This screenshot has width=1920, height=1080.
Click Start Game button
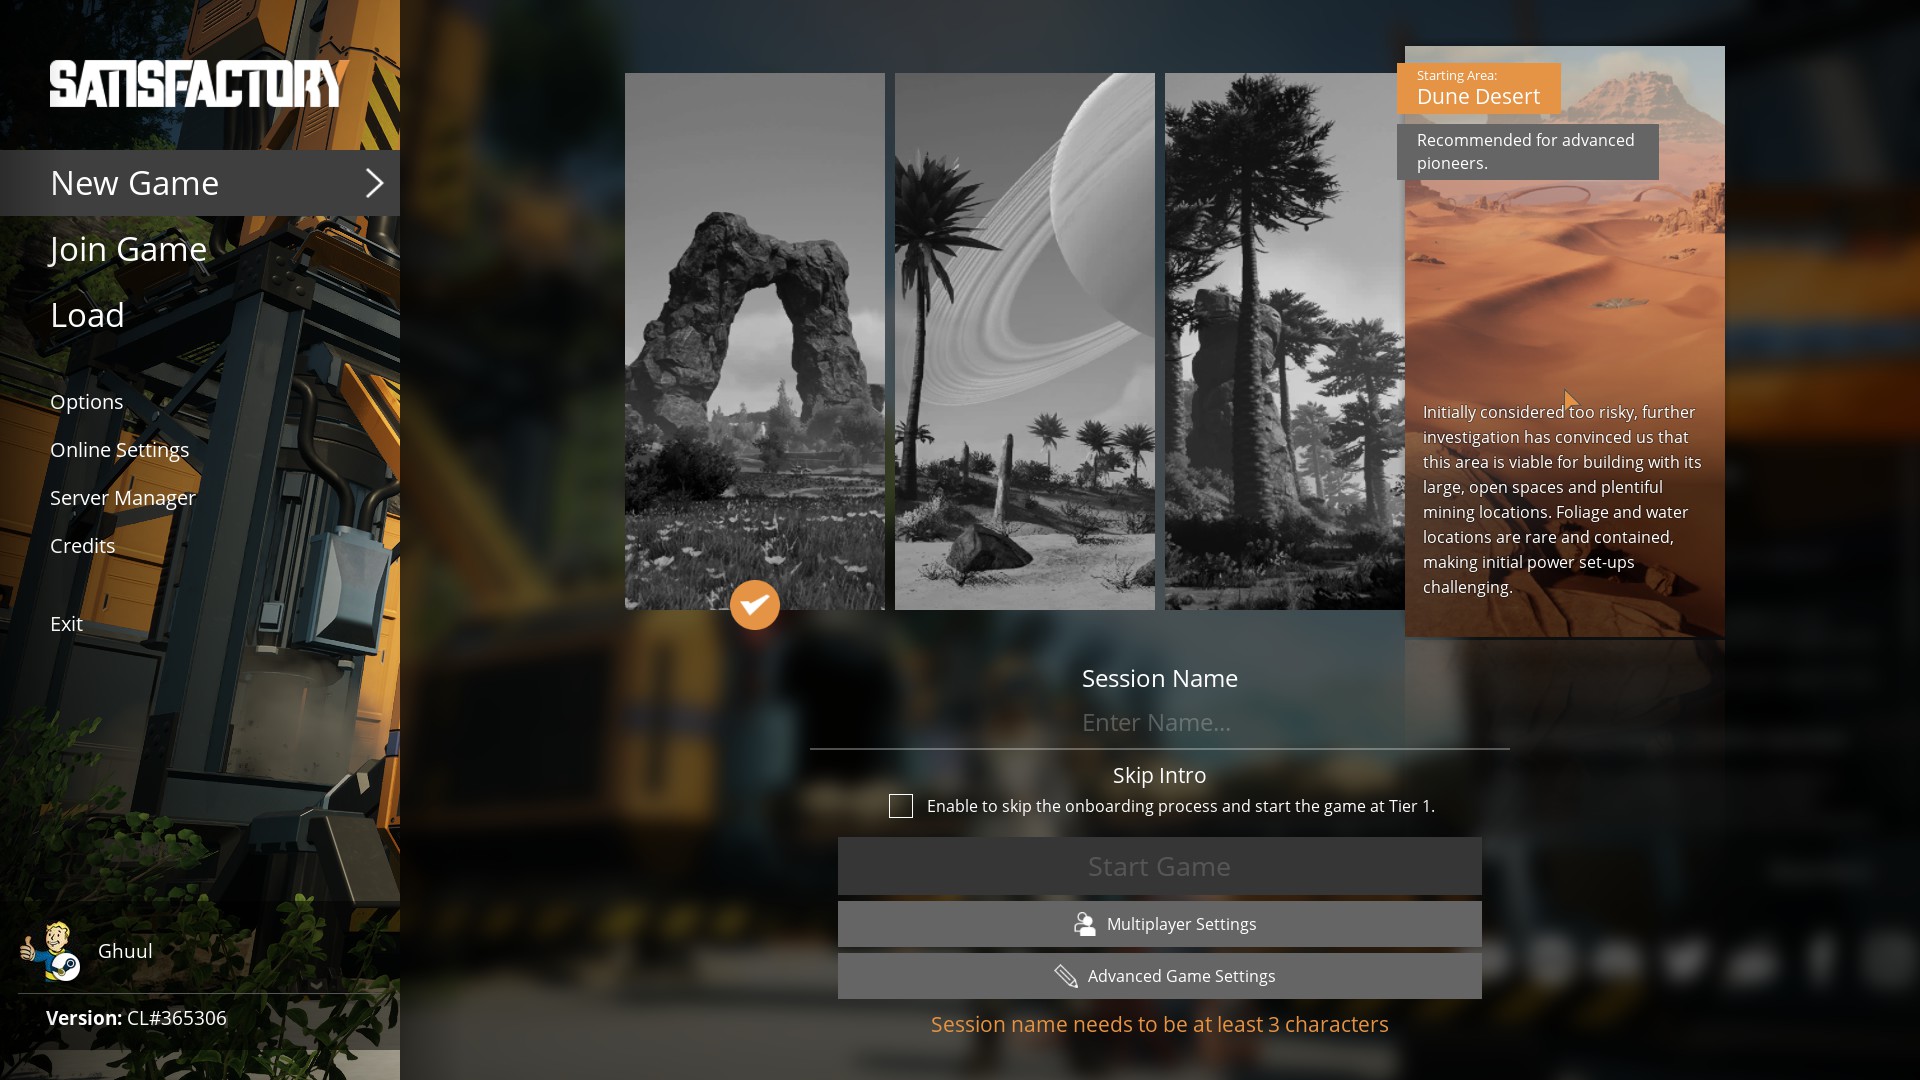1158,865
